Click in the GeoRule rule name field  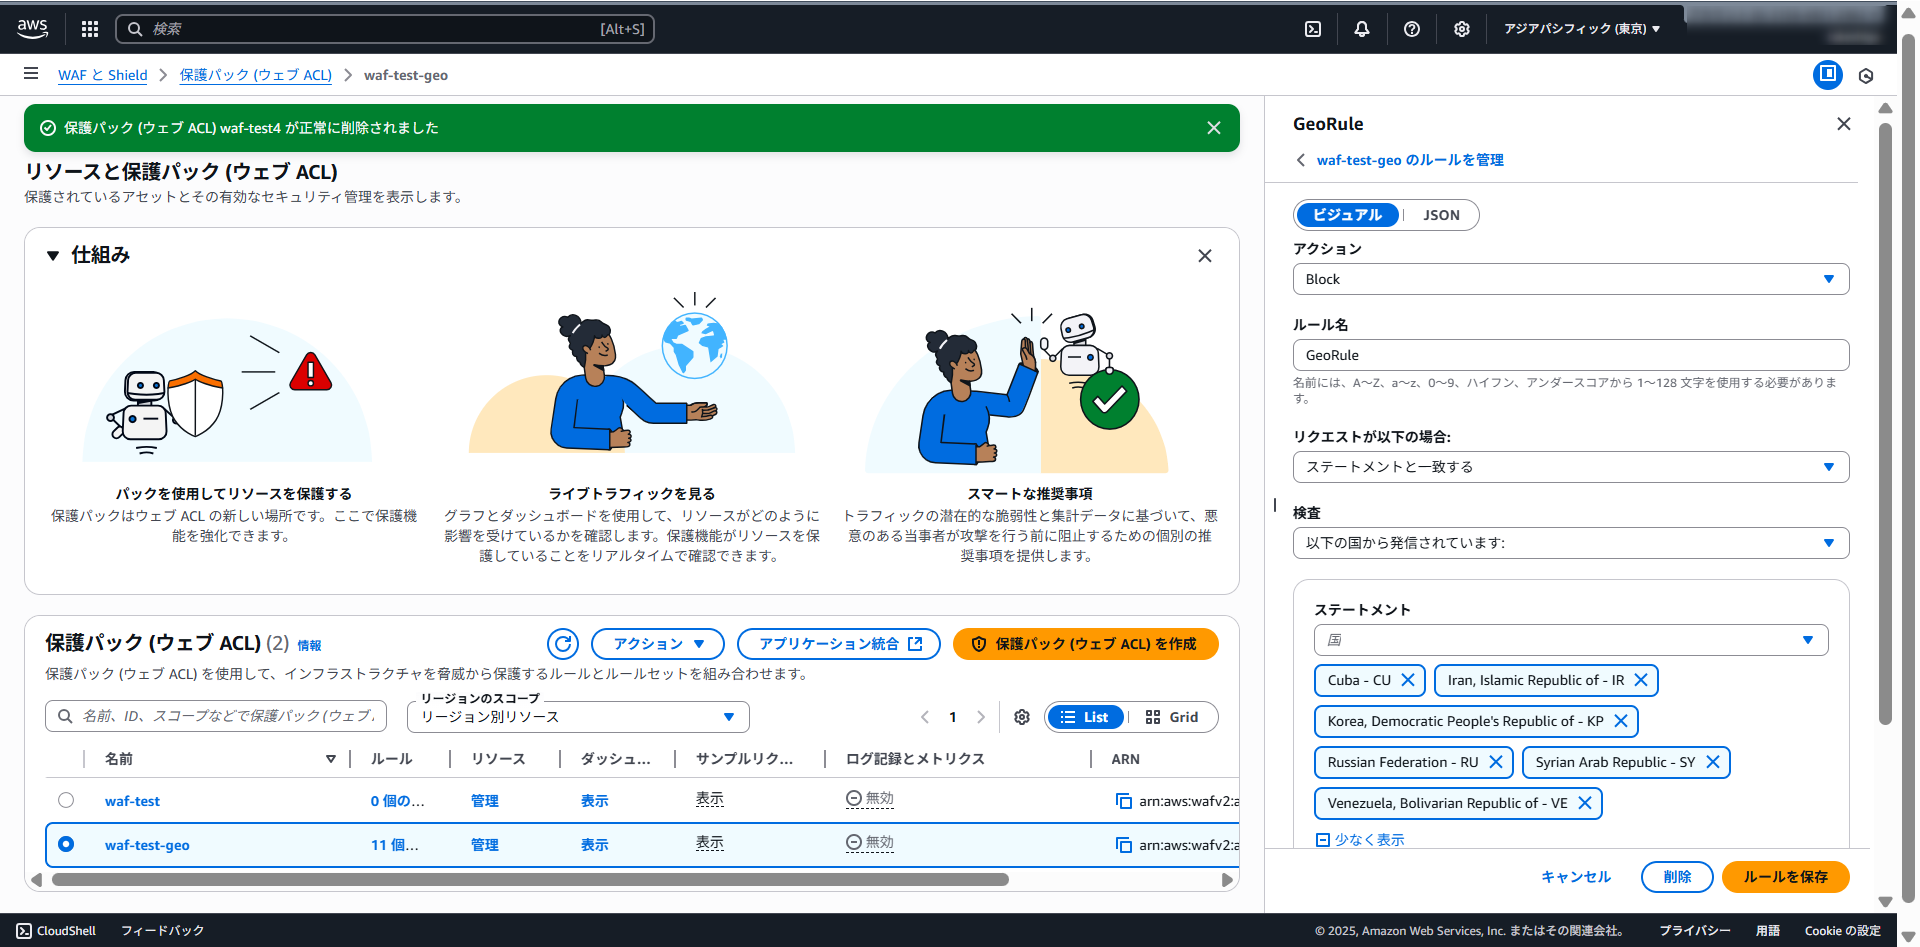(x=1570, y=355)
